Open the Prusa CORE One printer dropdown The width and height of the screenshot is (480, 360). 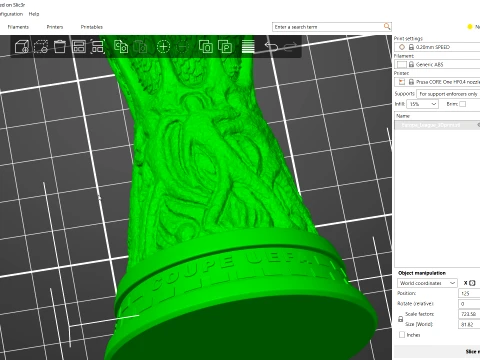(x=437, y=82)
